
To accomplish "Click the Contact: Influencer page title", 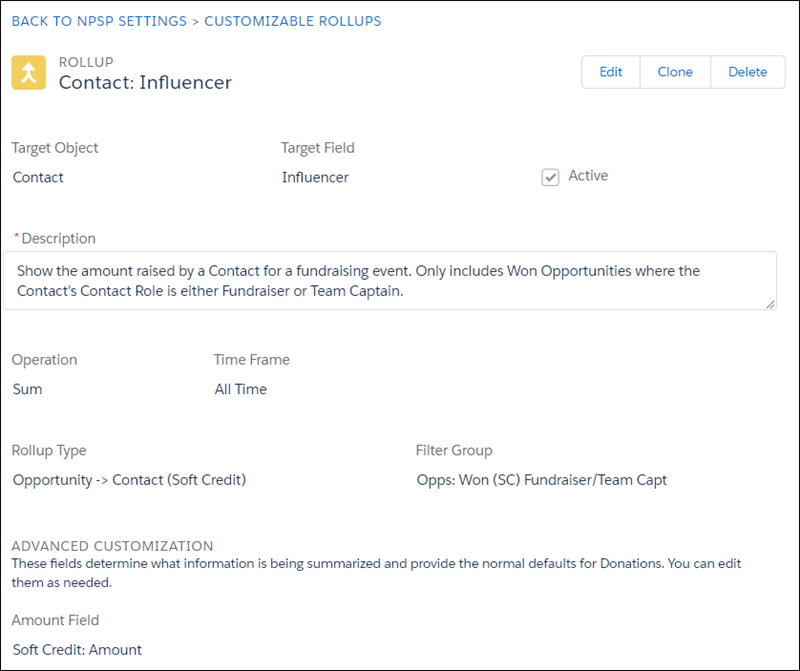I will 145,82.
